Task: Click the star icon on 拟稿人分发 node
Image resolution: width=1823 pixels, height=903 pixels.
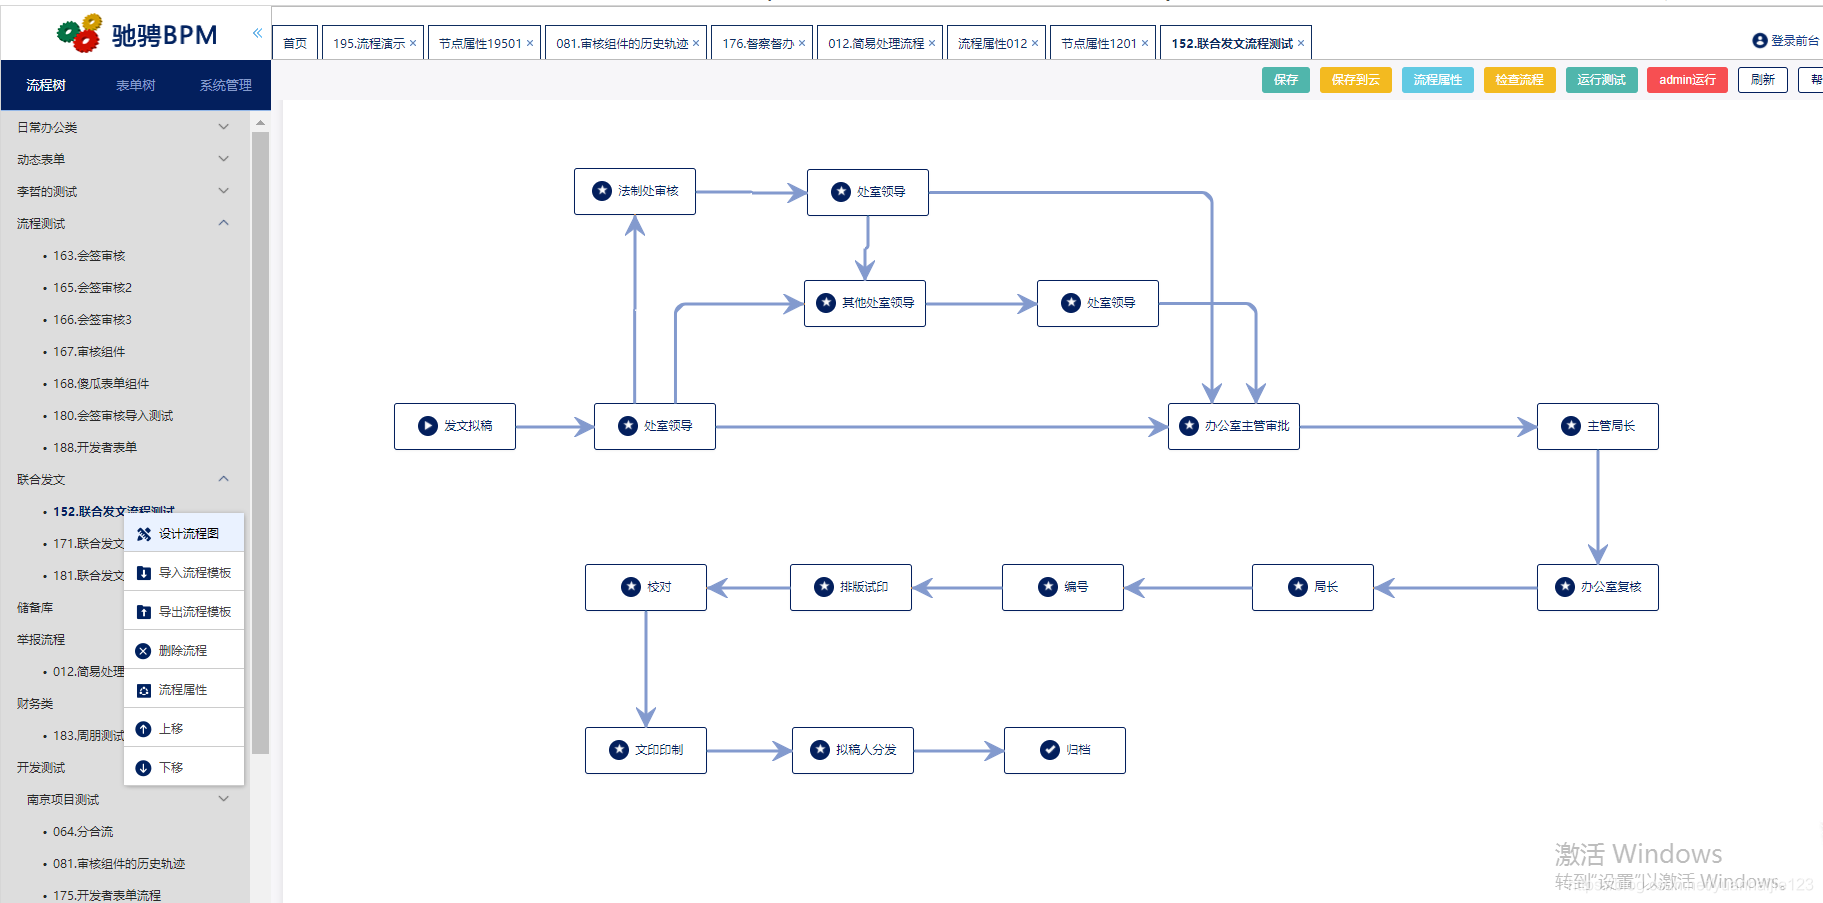Action: 820,750
